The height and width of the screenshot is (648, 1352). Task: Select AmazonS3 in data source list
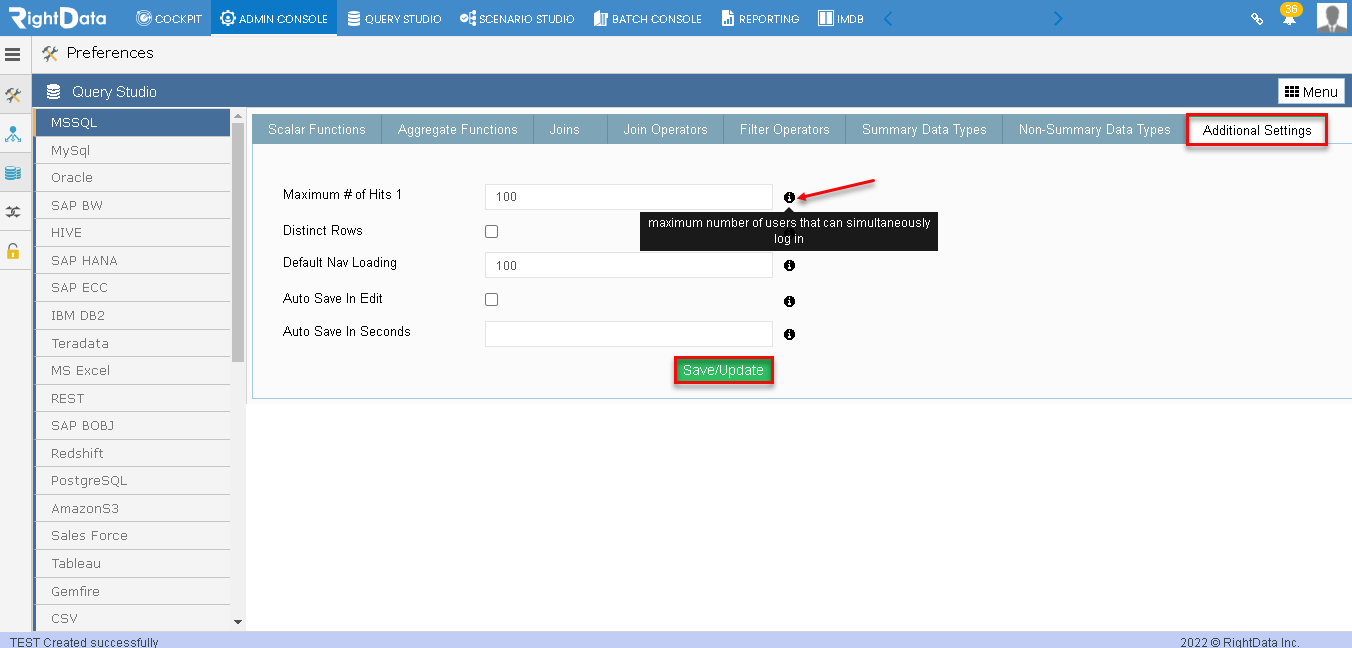coord(132,508)
